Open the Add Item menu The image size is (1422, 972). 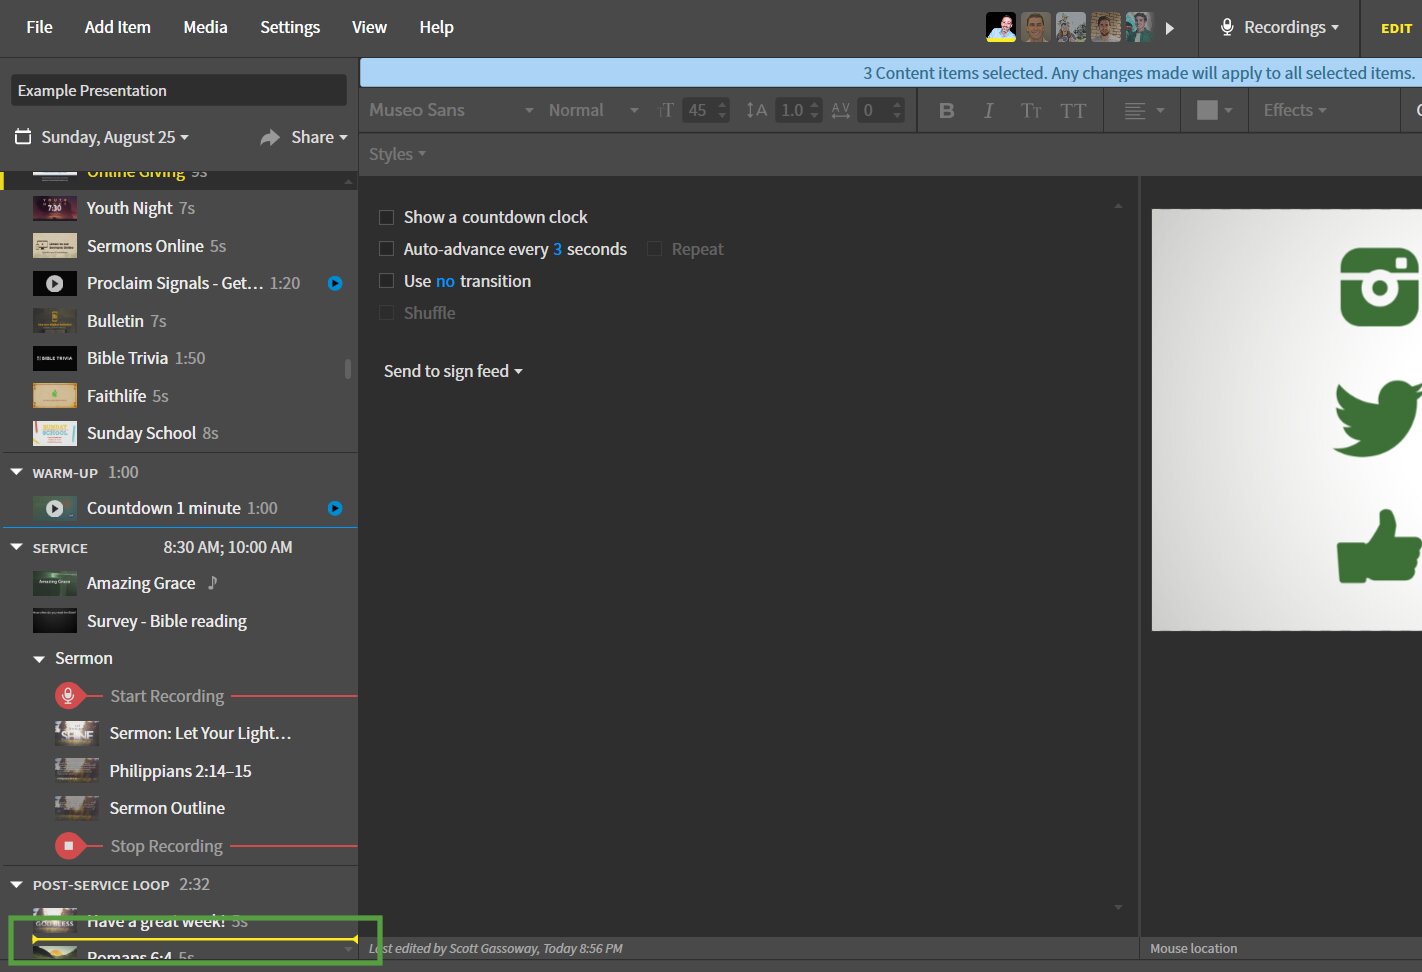(x=118, y=27)
